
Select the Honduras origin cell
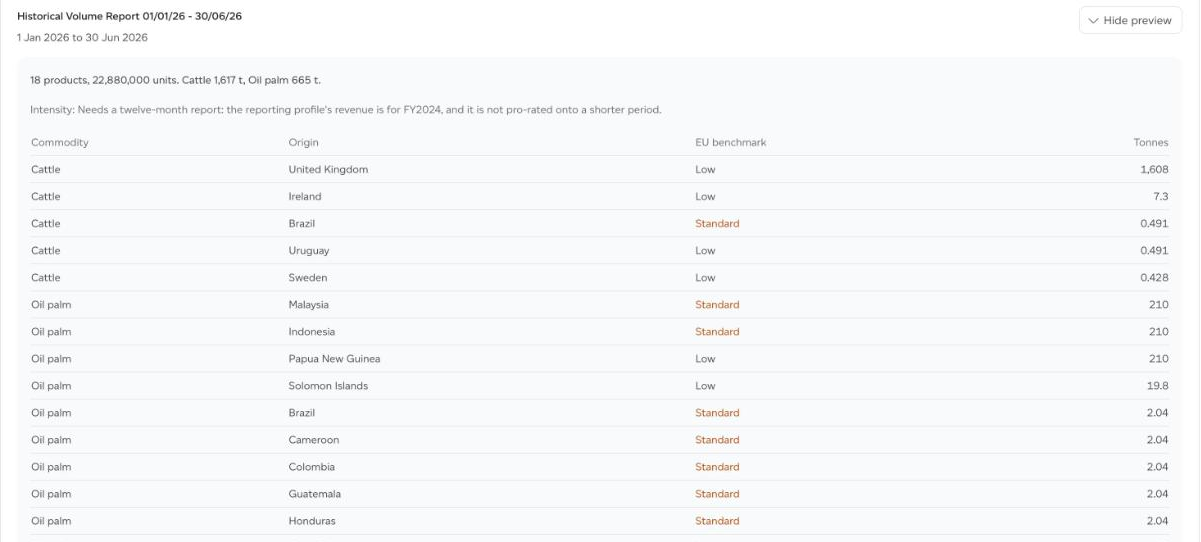(312, 521)
